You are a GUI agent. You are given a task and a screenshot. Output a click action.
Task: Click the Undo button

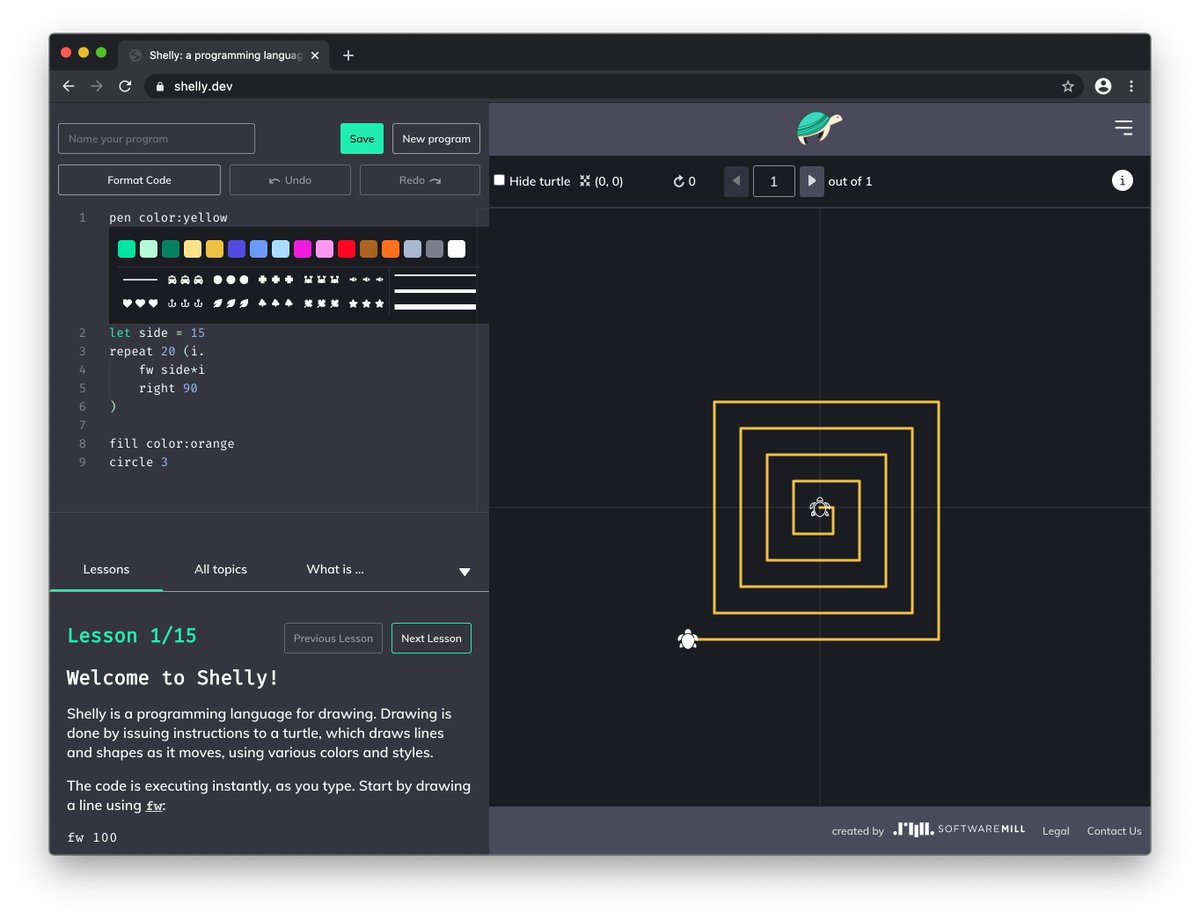290,180
